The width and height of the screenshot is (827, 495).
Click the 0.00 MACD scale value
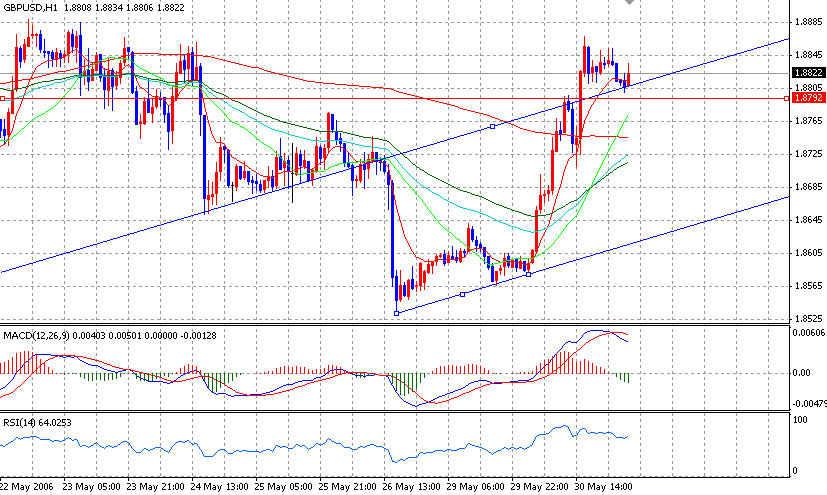(801, 373)
